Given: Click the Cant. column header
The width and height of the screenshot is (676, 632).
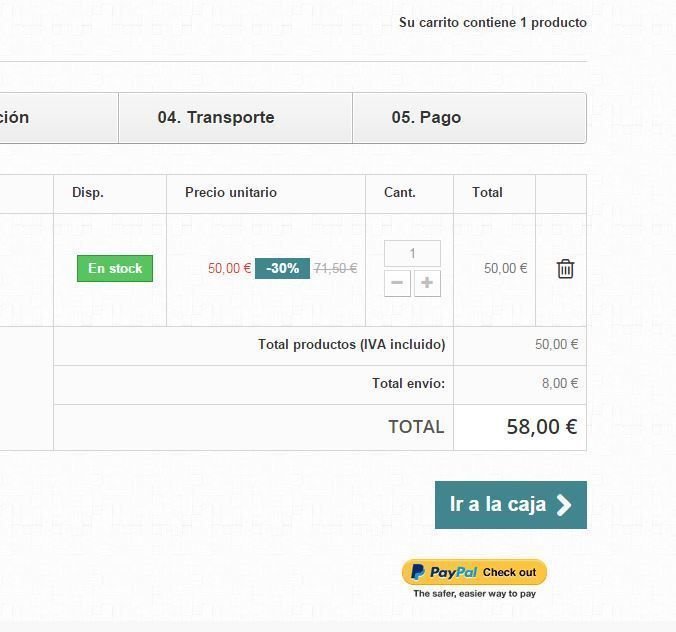Looking at the screenshot, I should pos(400,193).
